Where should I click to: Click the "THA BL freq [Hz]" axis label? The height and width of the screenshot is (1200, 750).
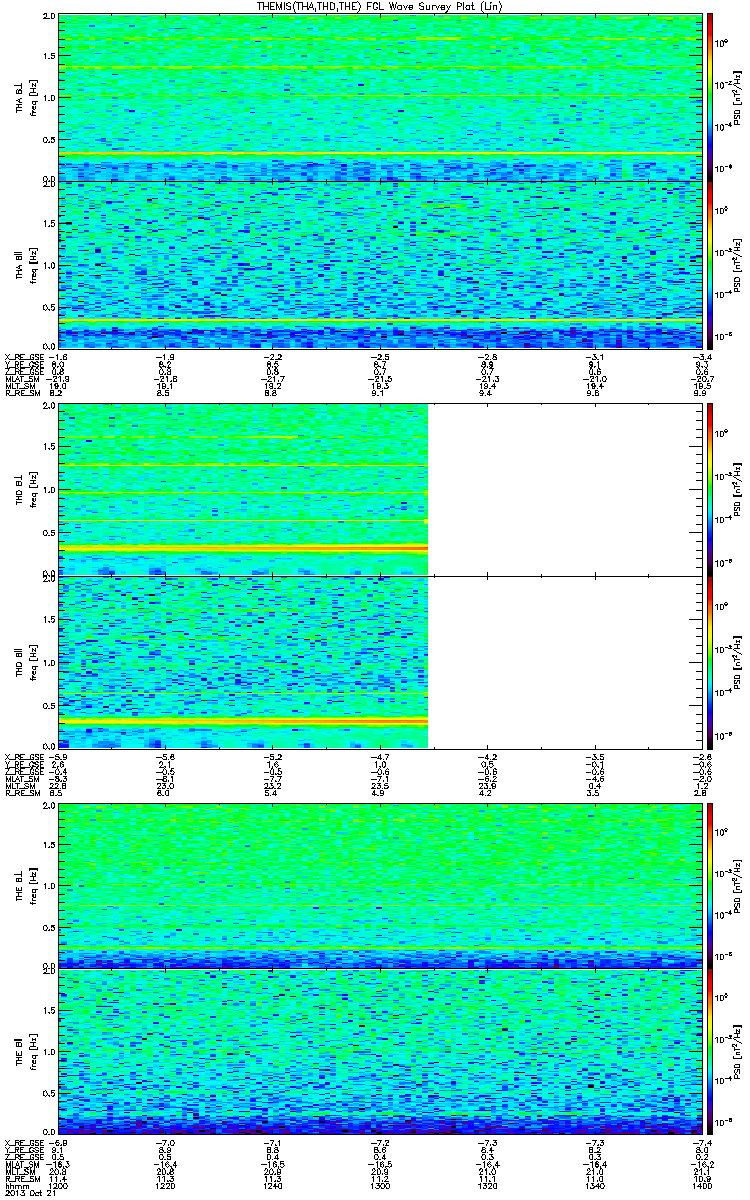(24, 98)
